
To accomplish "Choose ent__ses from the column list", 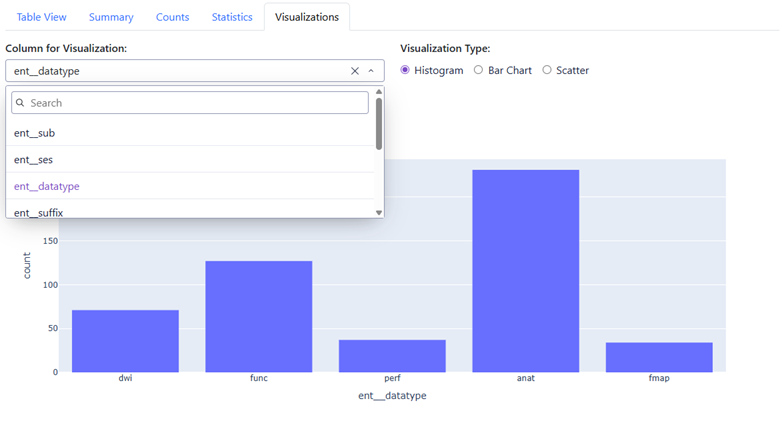I will click(190, 160).
